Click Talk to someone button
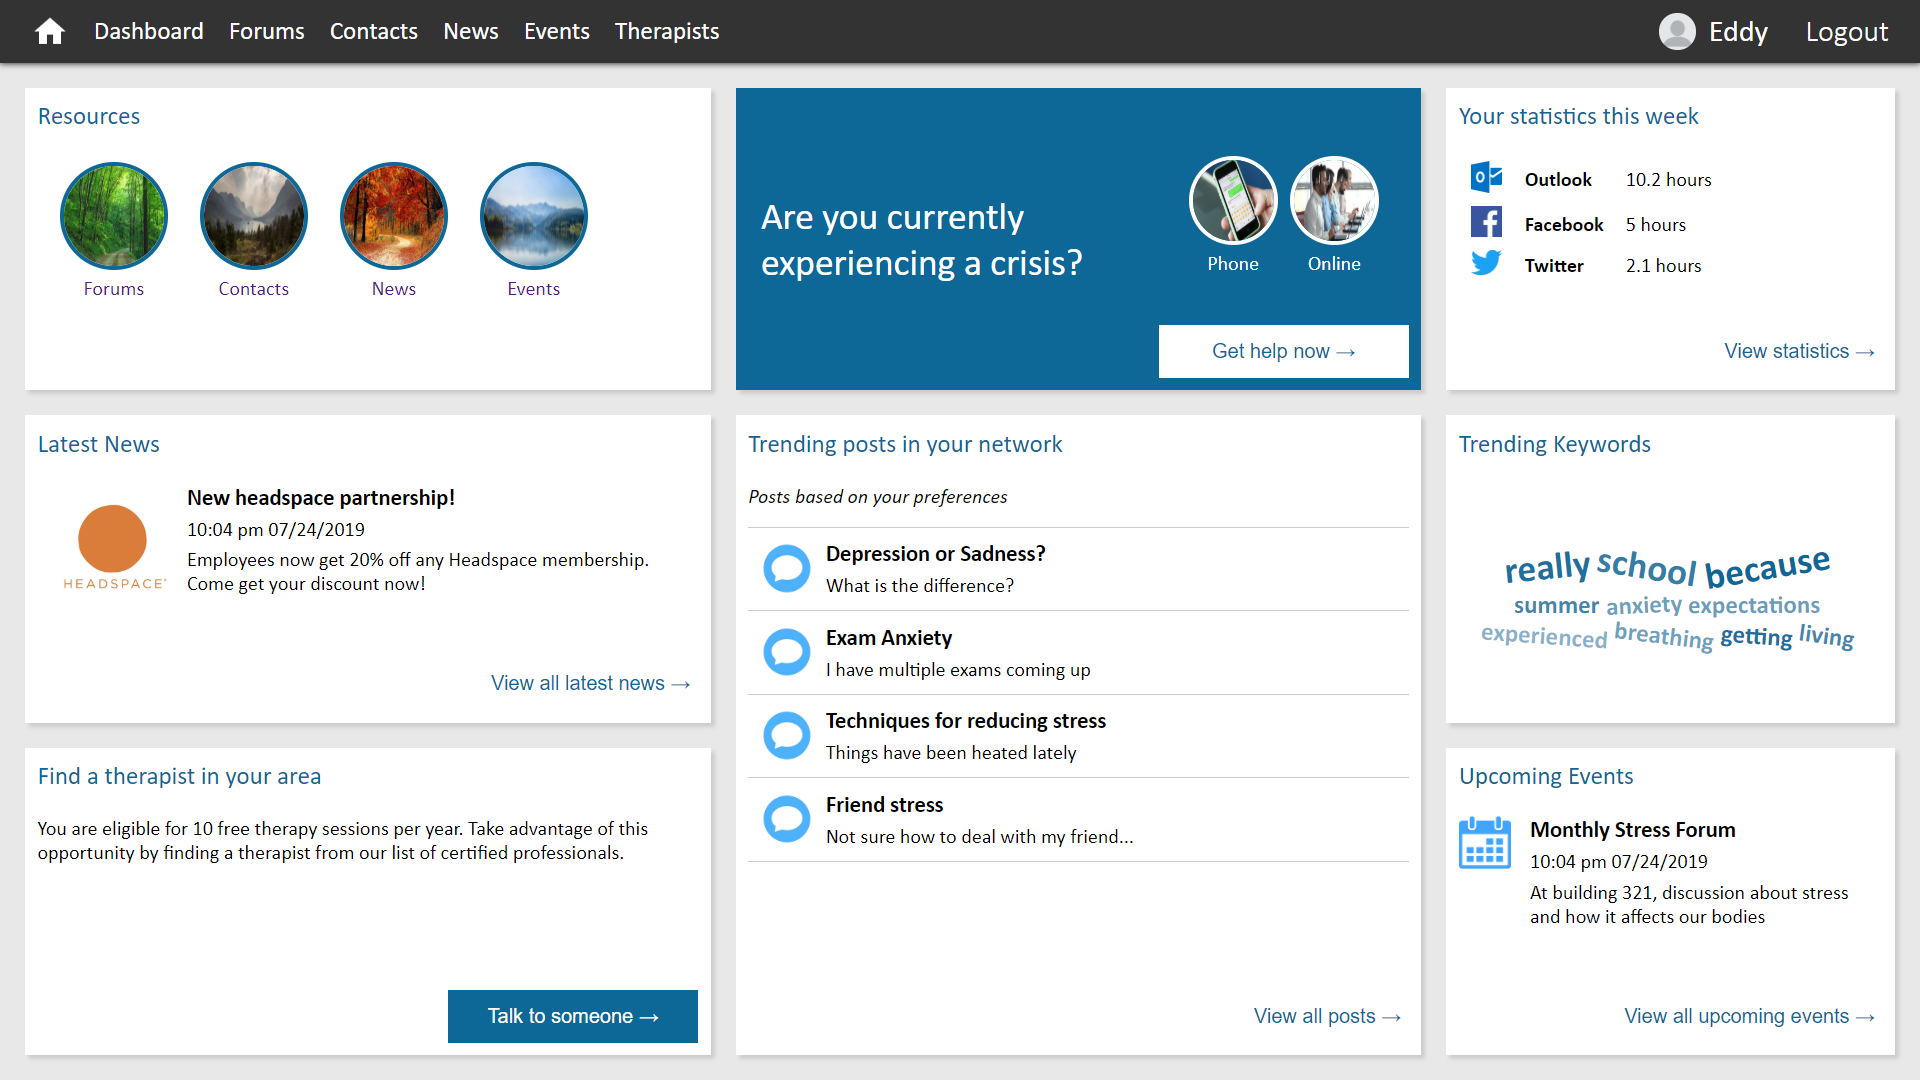 (572, 1015)
